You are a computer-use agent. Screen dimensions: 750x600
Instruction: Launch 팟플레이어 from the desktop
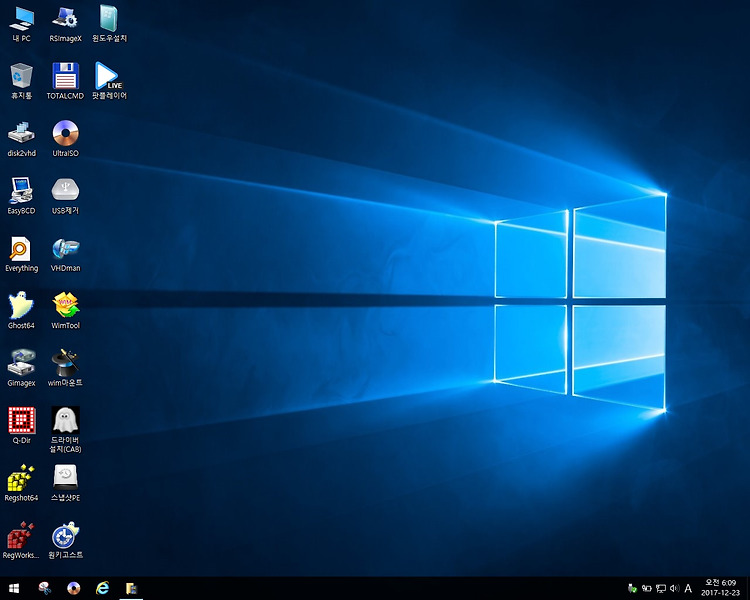[110, 81]
